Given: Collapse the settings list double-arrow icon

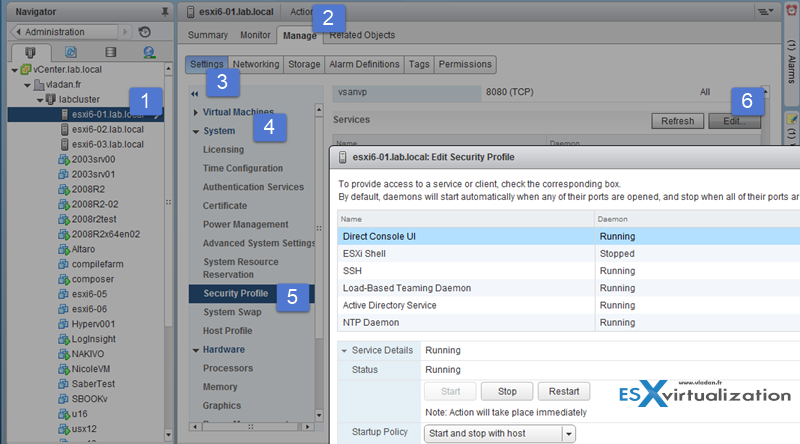Looking at the screenshot, I should tap(195, 94).
